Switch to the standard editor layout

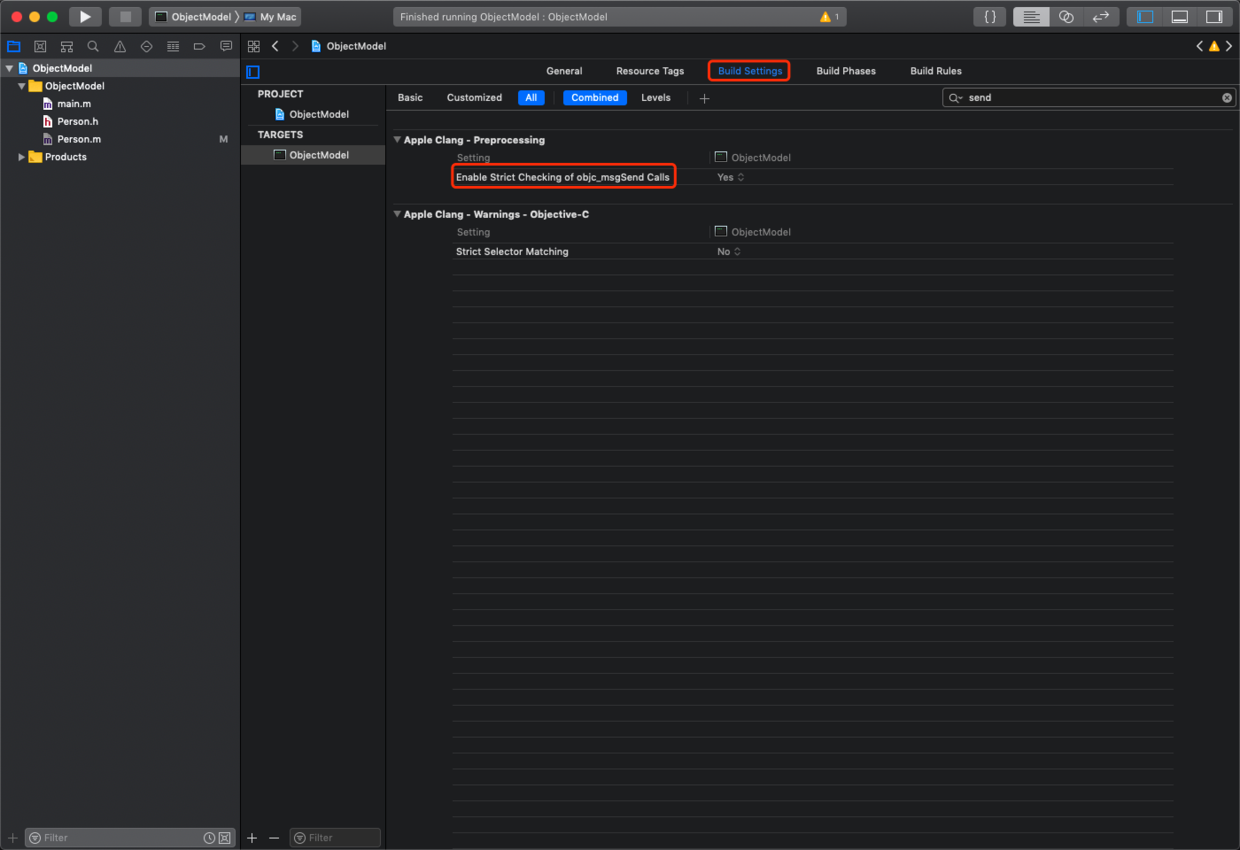pos(1031,17)
